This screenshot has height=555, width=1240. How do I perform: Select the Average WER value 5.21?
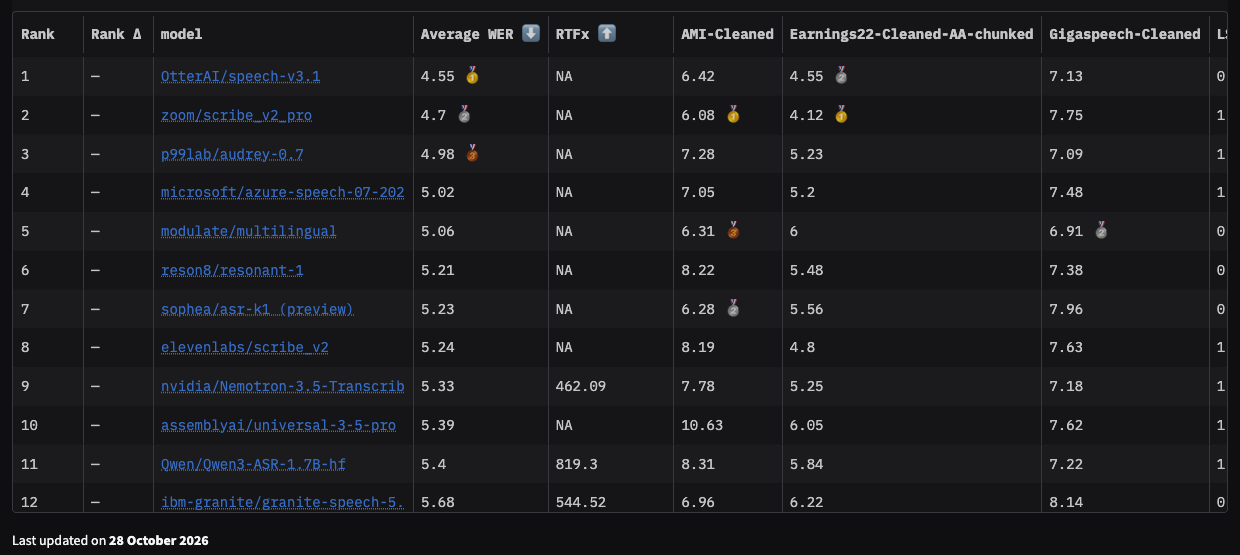(438, 270)
